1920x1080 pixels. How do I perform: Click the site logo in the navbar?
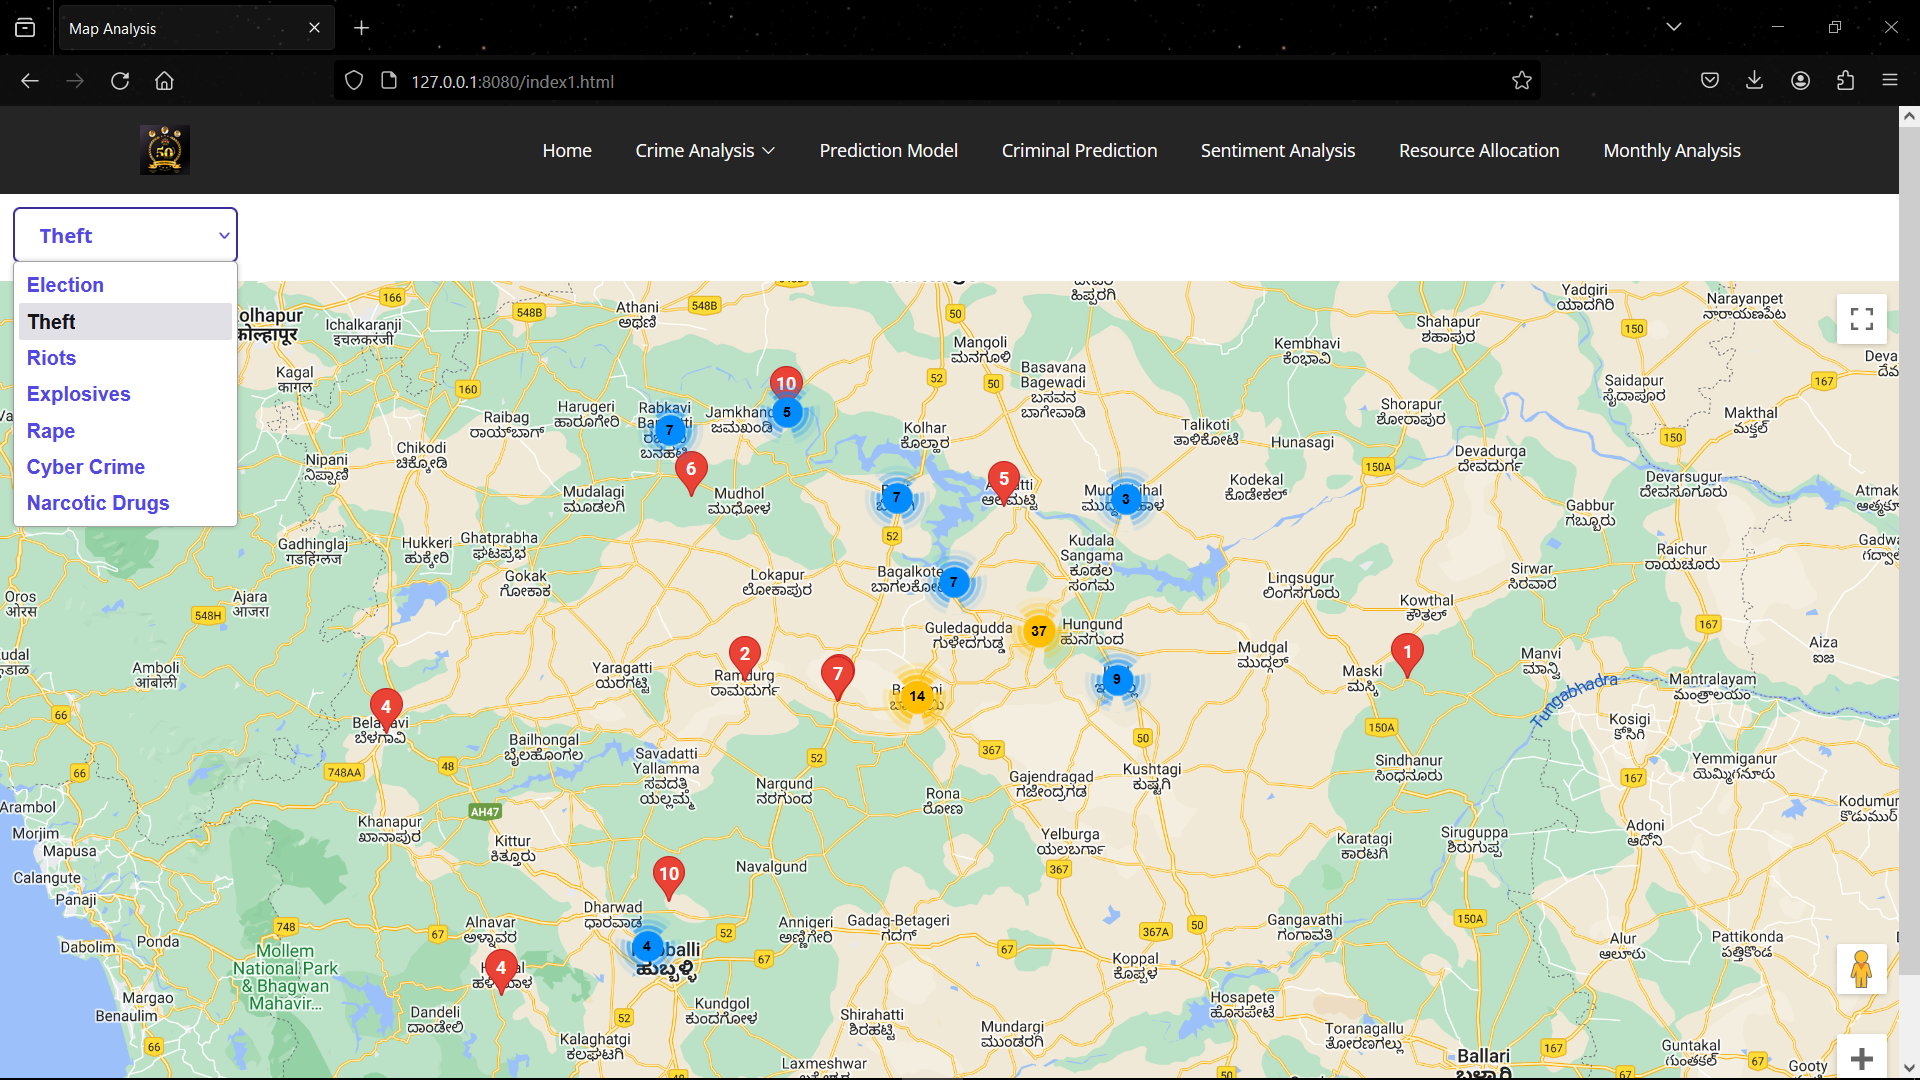pos(165,150)
